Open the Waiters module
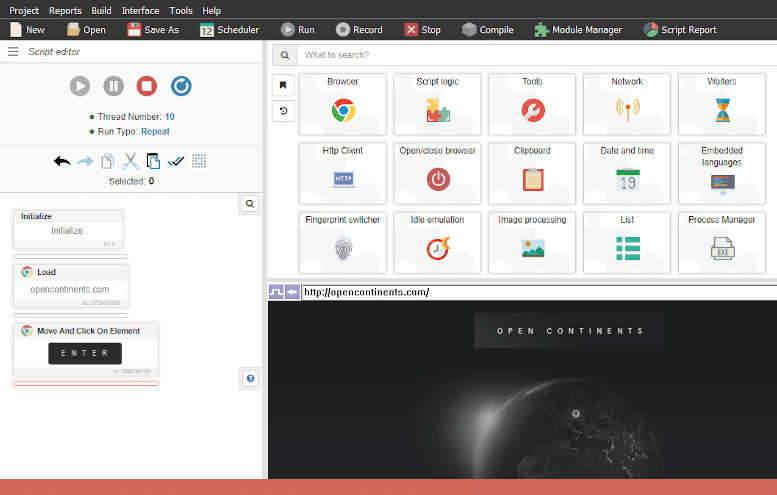This screenshot has width=777, height=495. point(722,104)
